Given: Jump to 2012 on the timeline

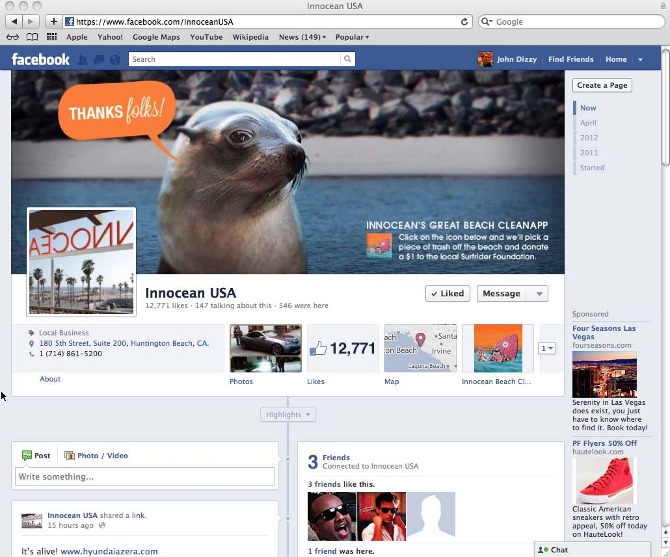Looking at the screenshot, I should [x=589, y=138].
